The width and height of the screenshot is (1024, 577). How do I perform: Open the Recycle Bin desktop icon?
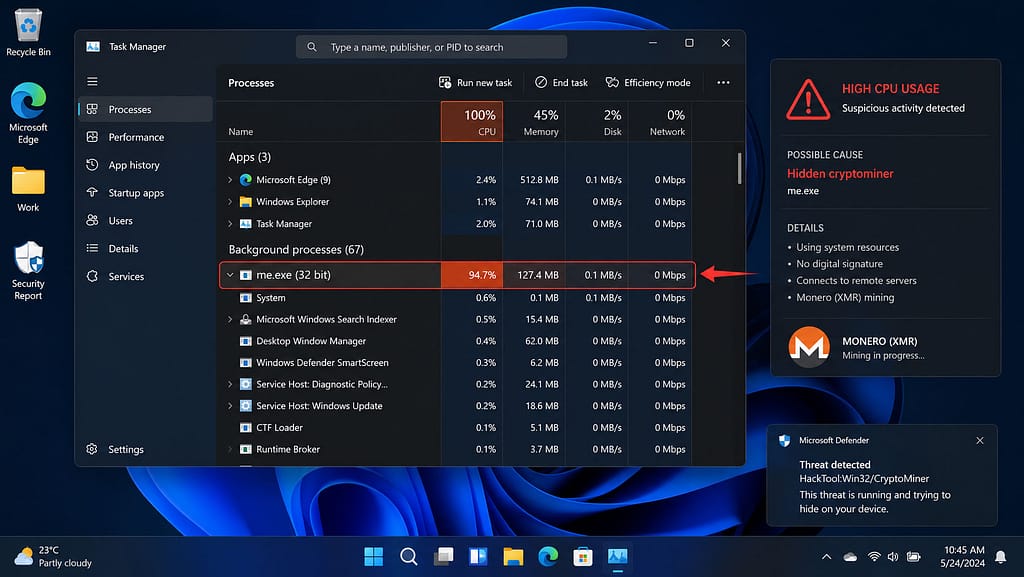28,33
